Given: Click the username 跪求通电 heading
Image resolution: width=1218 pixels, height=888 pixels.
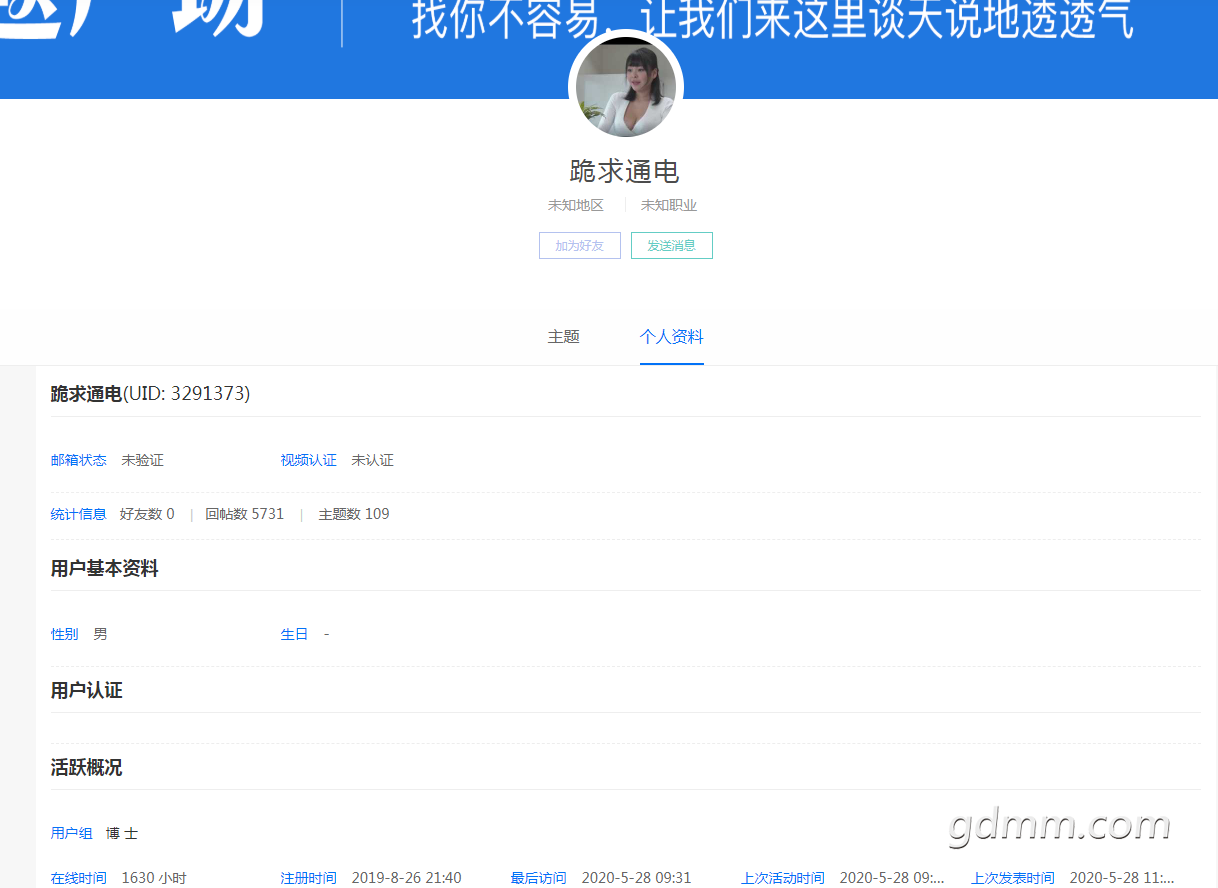Looking at the screenshot, I should coord(625,171).
